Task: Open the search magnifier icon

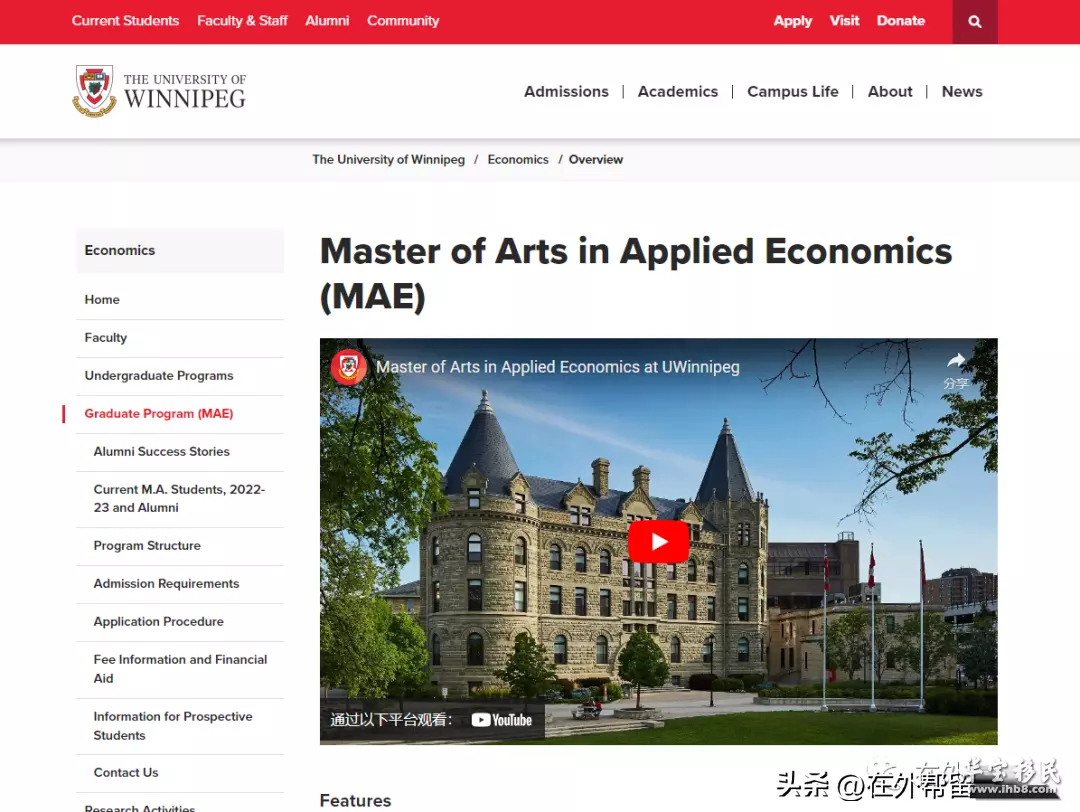Action: coord(975,21)
